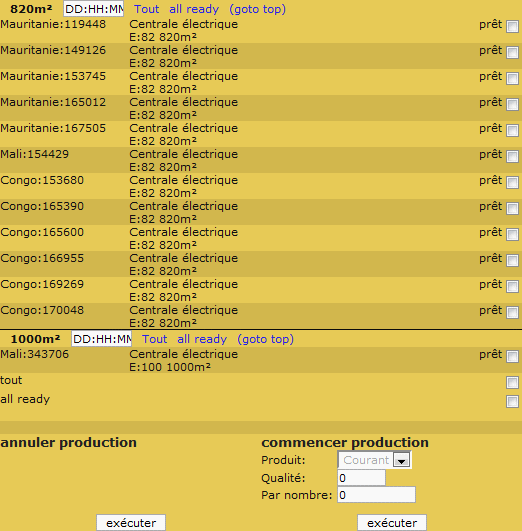Click the Produit dropdown arrow button
The height and width of the screenshot is (531, 522).
point(401,460)
